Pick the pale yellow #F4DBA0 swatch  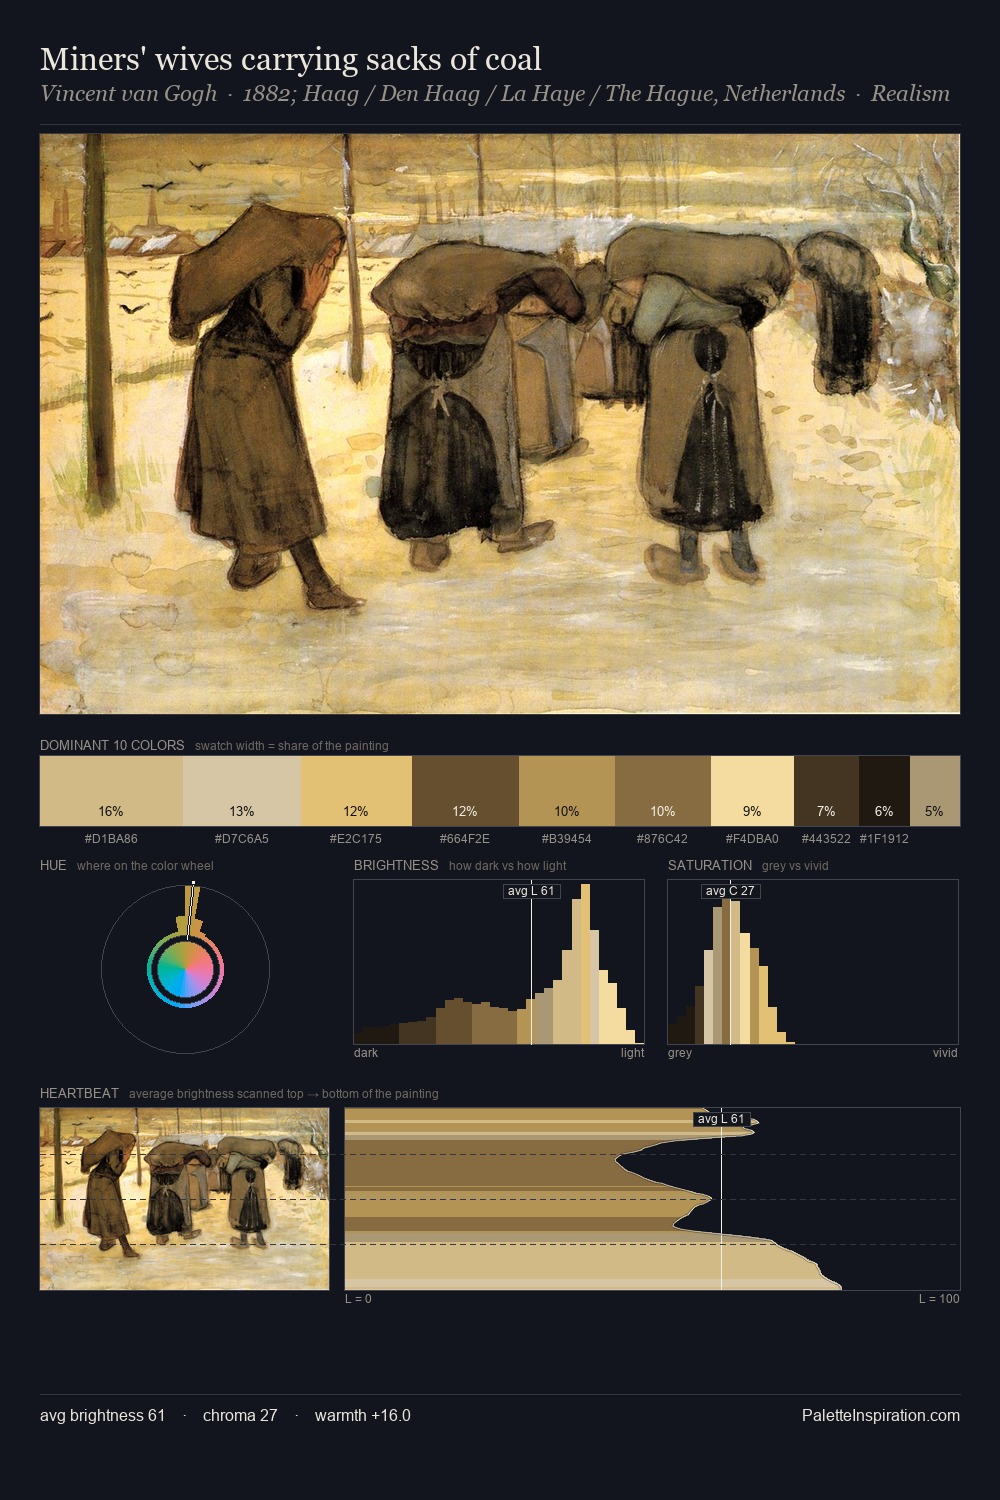point(752,790)
